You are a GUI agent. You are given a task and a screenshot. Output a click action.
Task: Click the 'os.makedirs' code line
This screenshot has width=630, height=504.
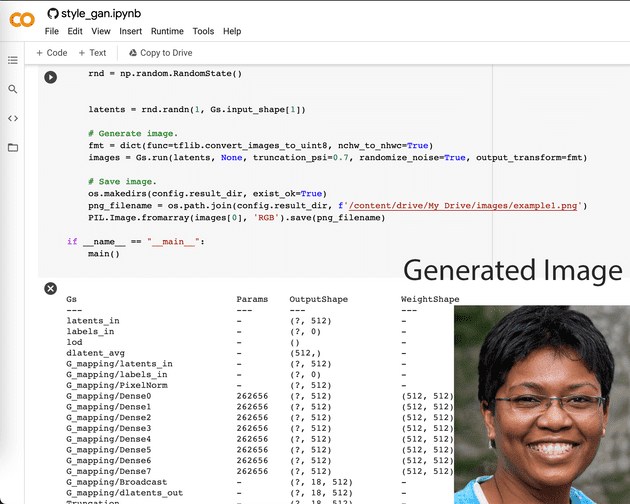click(x=208, y=194)
